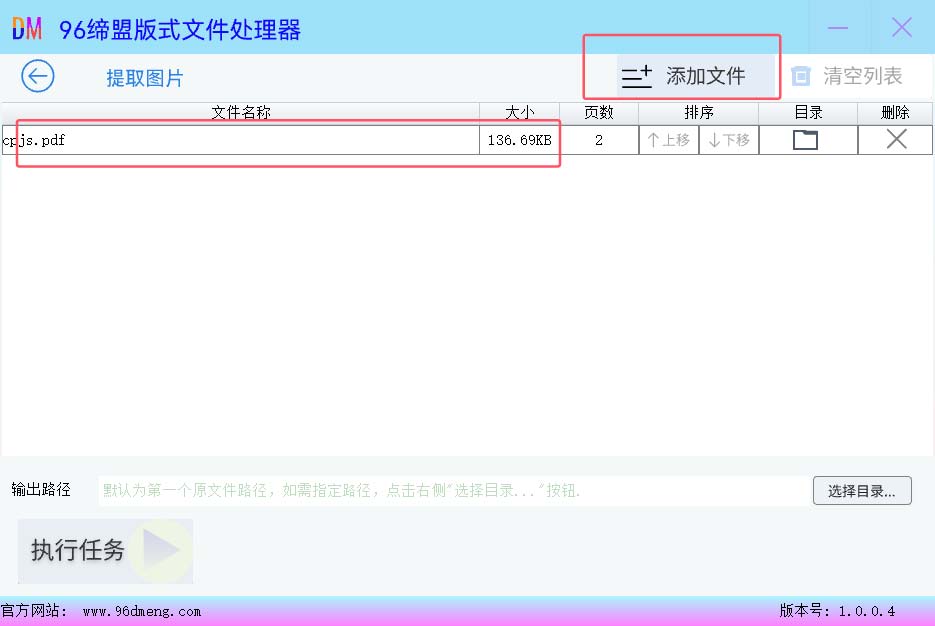Click the 136.69KB size cell
This screenshot has height=626, width=935.
pos(519,140)
